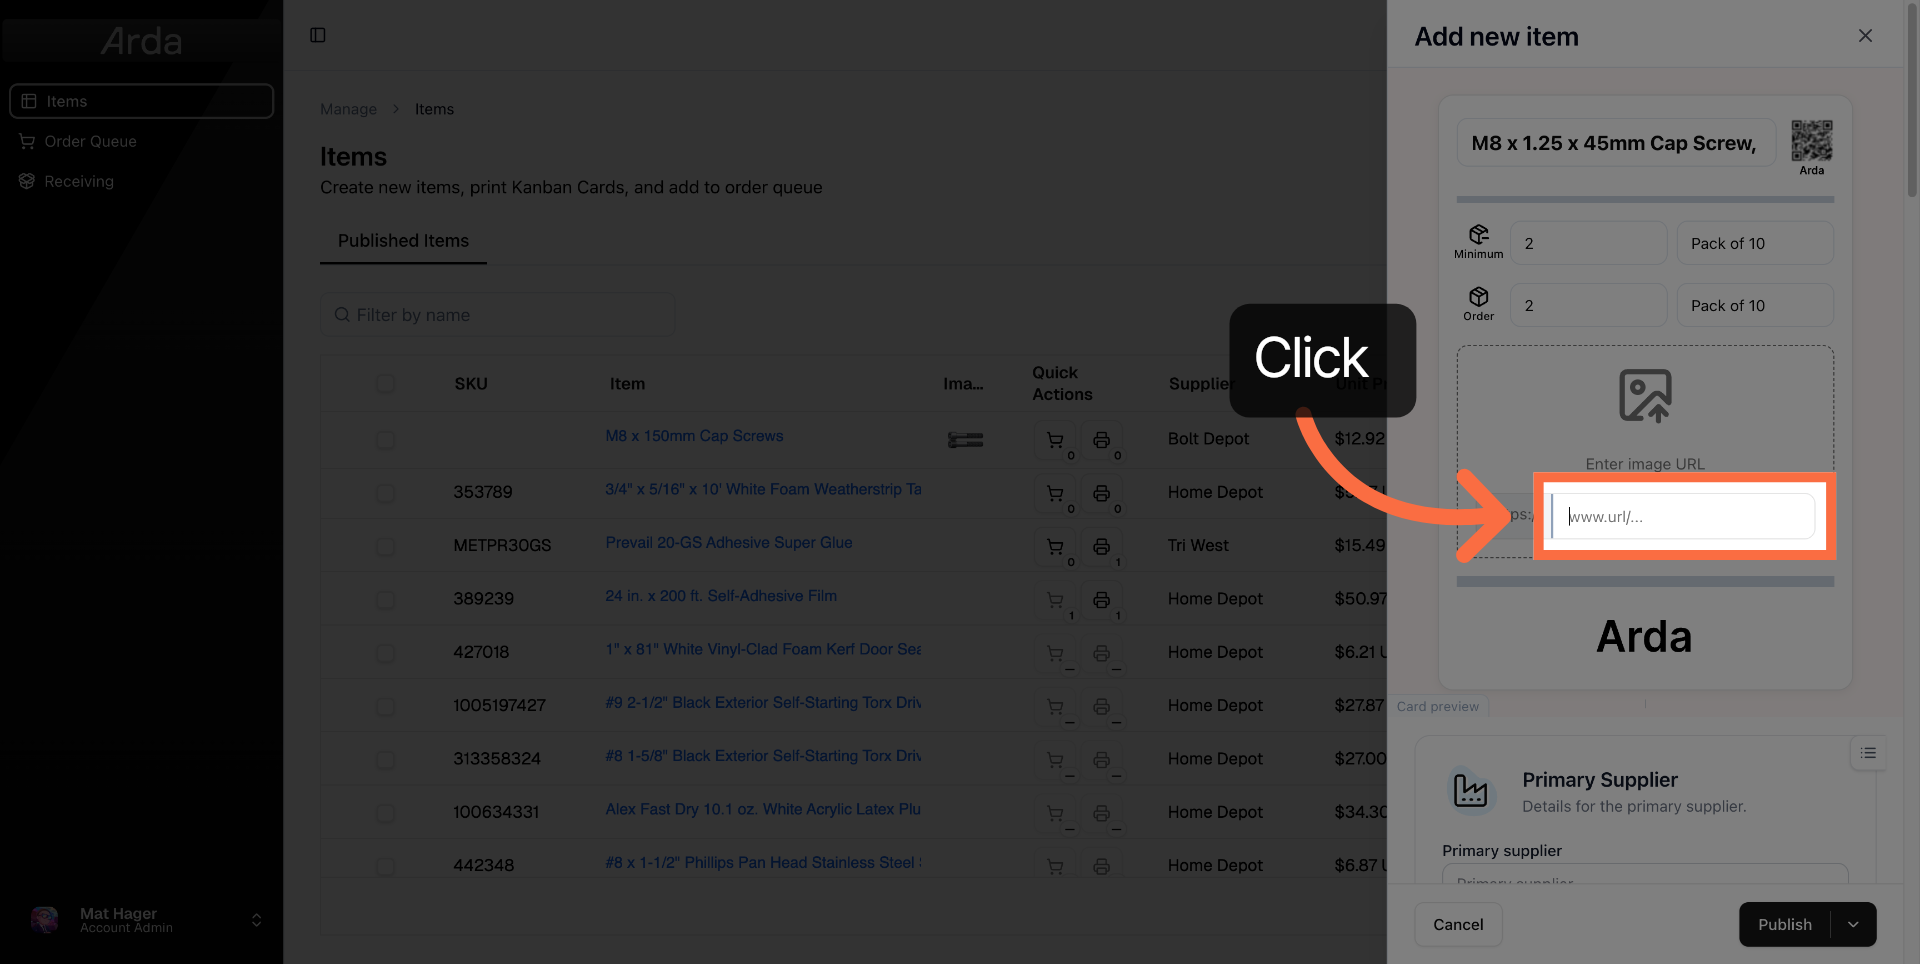Viewport: 1920px width, 964px height.
Task: Click the item name field on card
Action: tap(1616, 143)
